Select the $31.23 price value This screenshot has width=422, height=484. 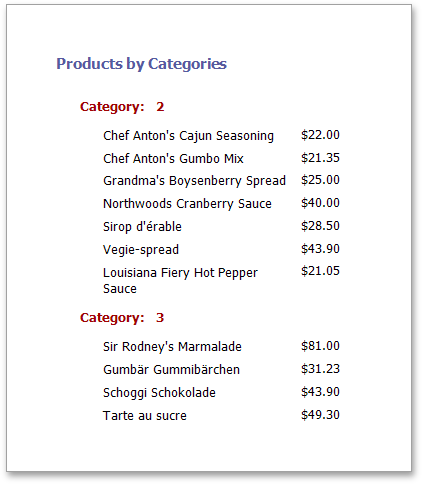click(x=320, y=369)
